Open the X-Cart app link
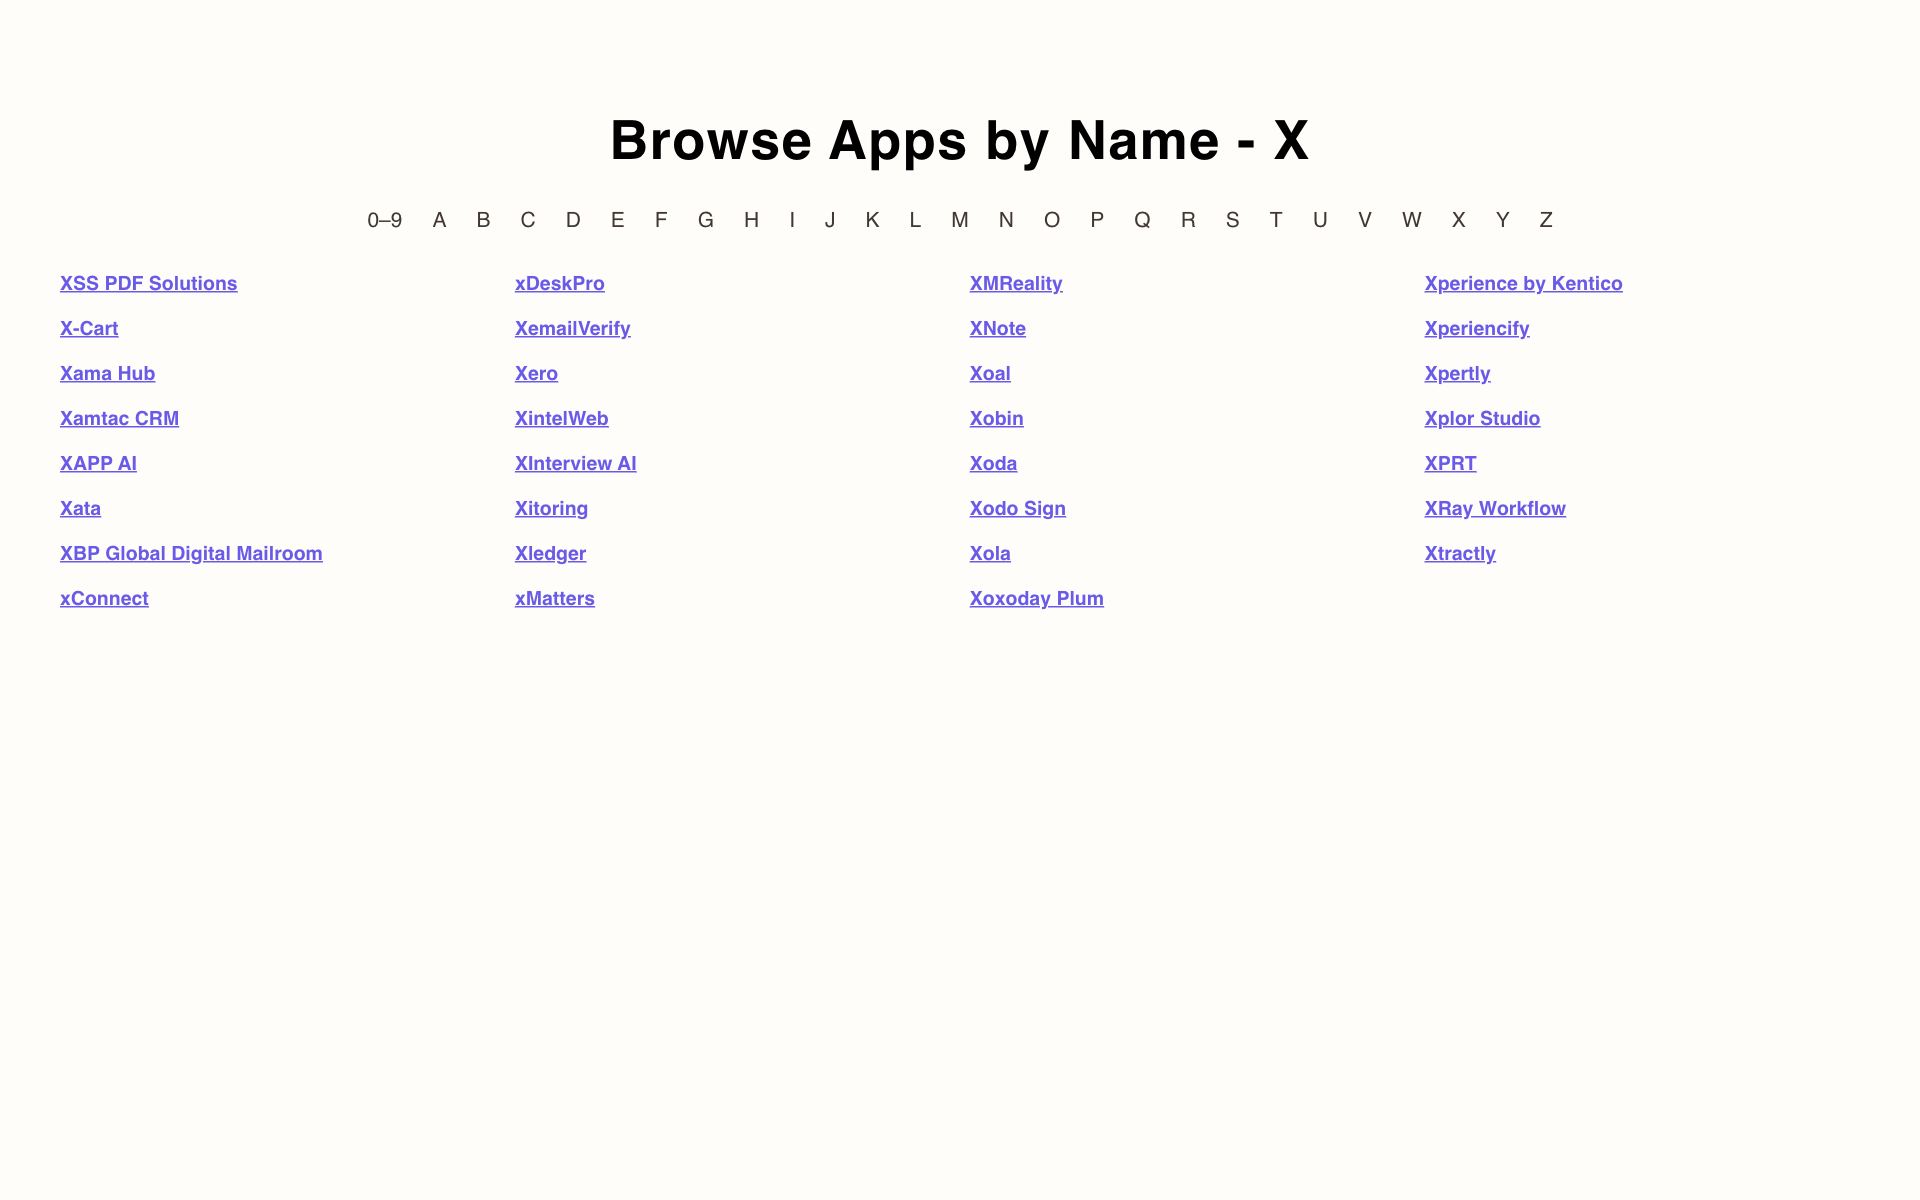1920x1200 pixels. pos(89,328)
